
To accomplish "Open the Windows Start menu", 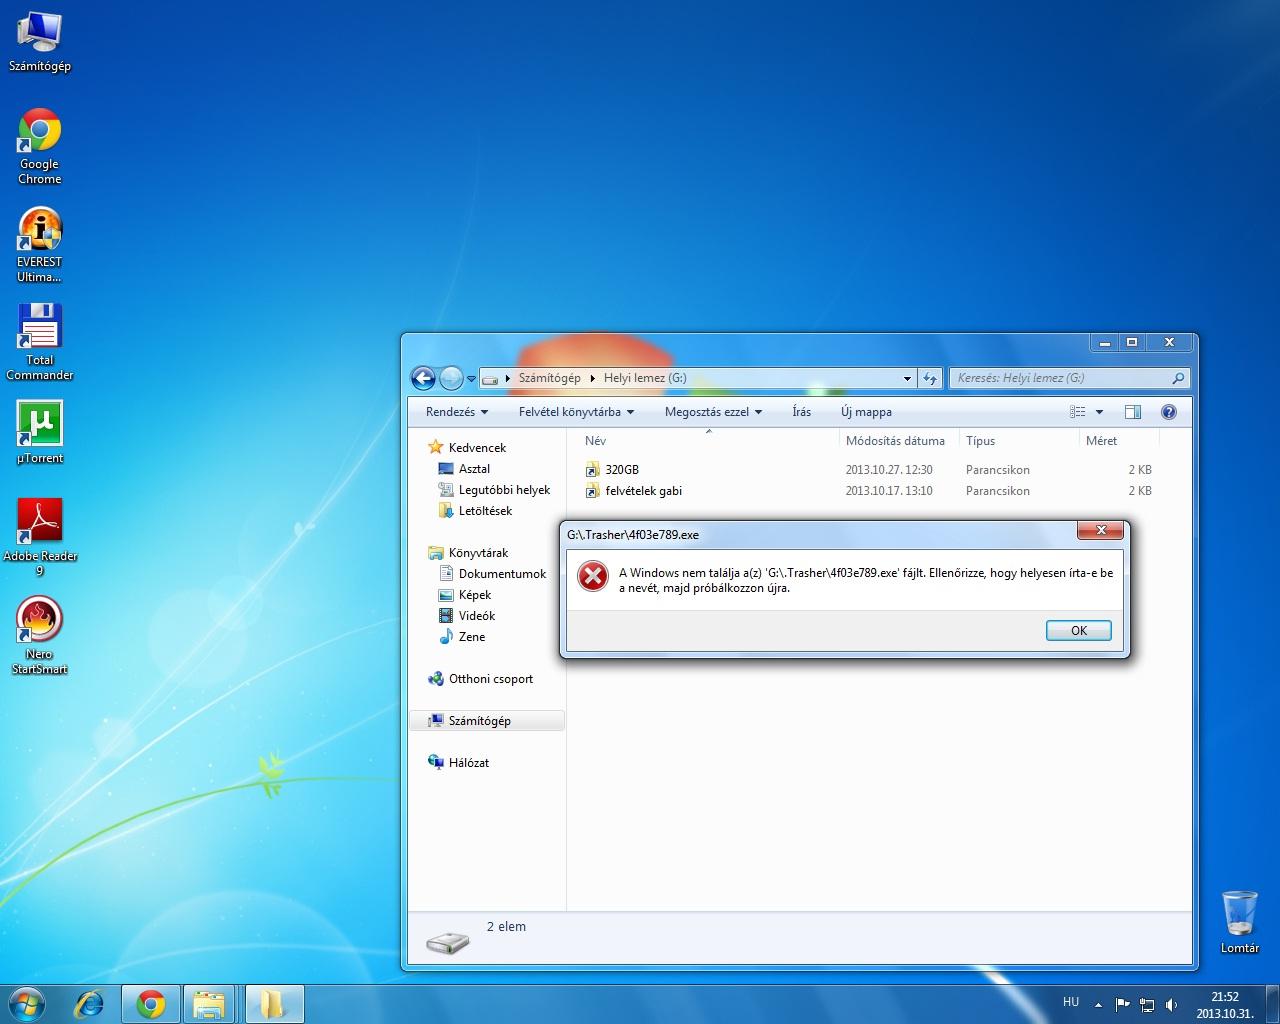I will [x=27, y=1003].
